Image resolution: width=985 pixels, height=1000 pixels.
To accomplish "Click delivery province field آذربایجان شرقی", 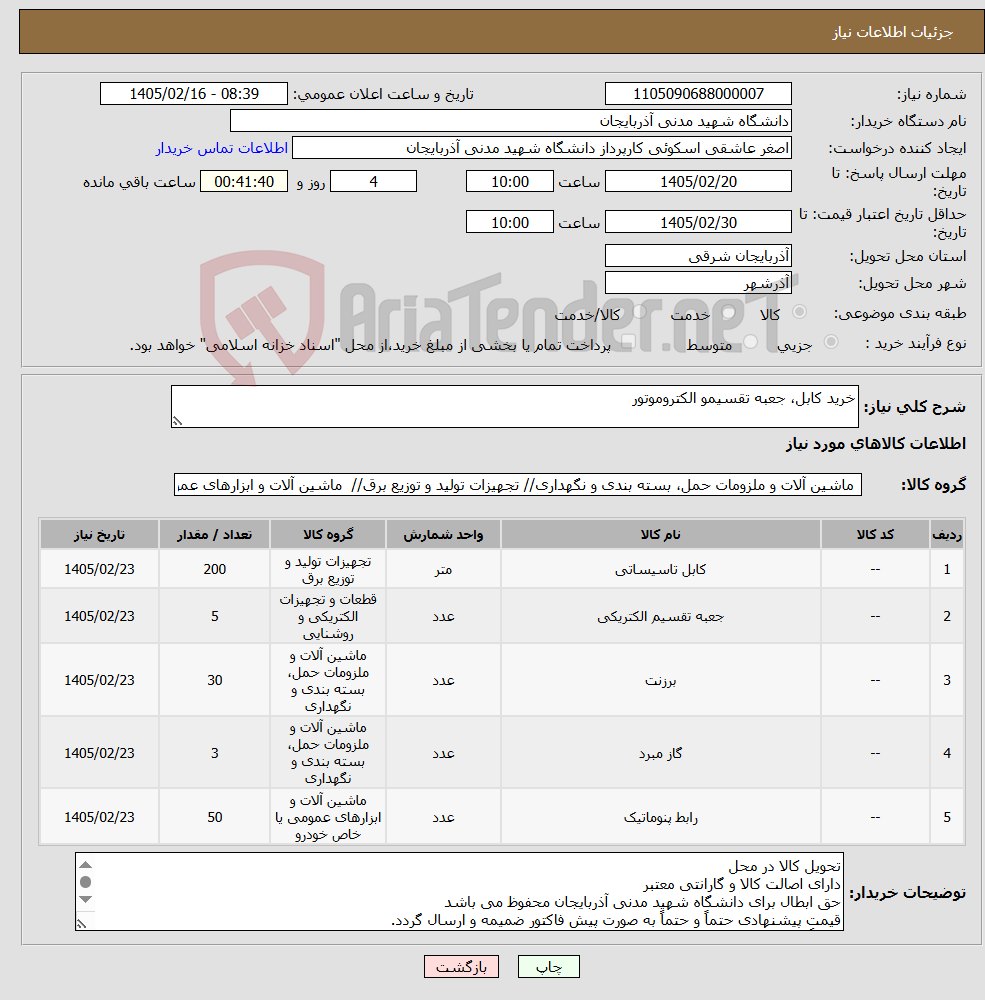I will pyautogui.click(x=698, y=256).
